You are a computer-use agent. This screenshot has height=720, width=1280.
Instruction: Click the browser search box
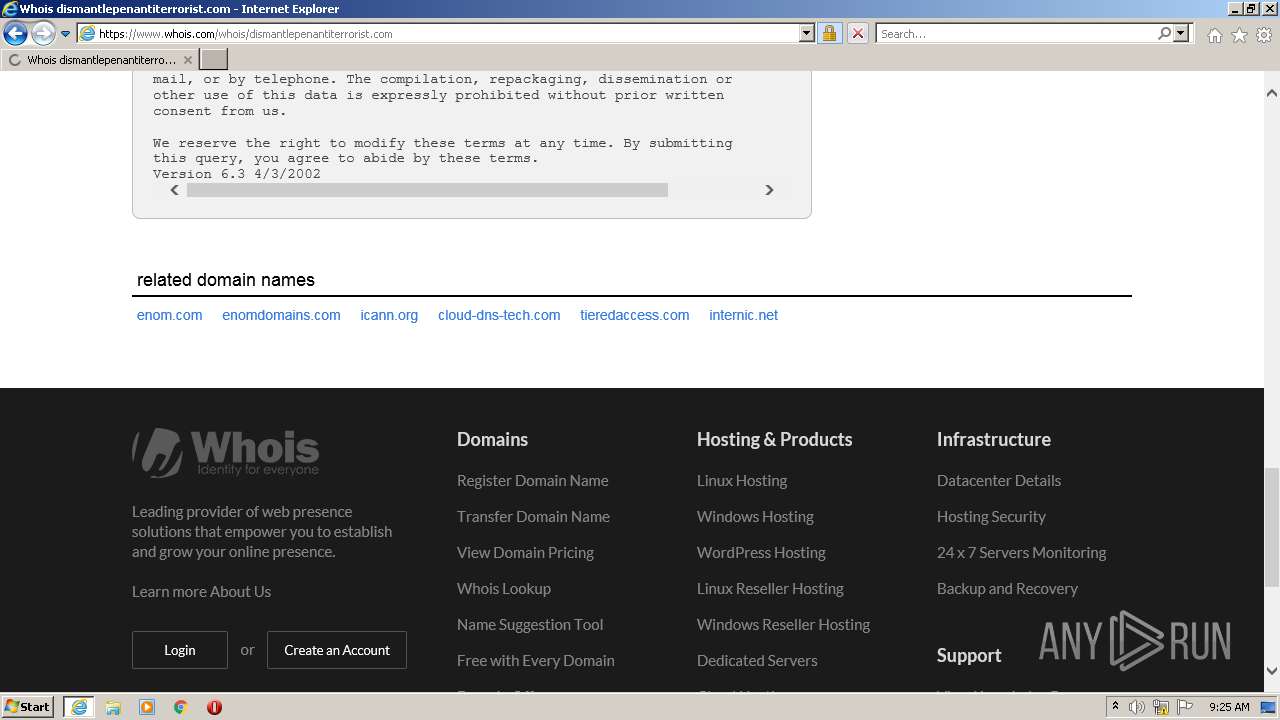(x=1015, y=34)
